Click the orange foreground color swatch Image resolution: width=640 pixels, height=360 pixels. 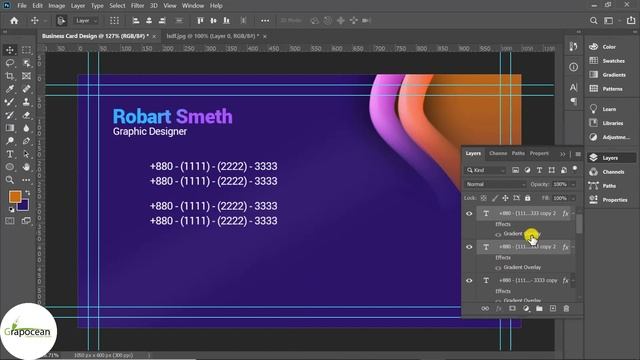click(15, 197)
